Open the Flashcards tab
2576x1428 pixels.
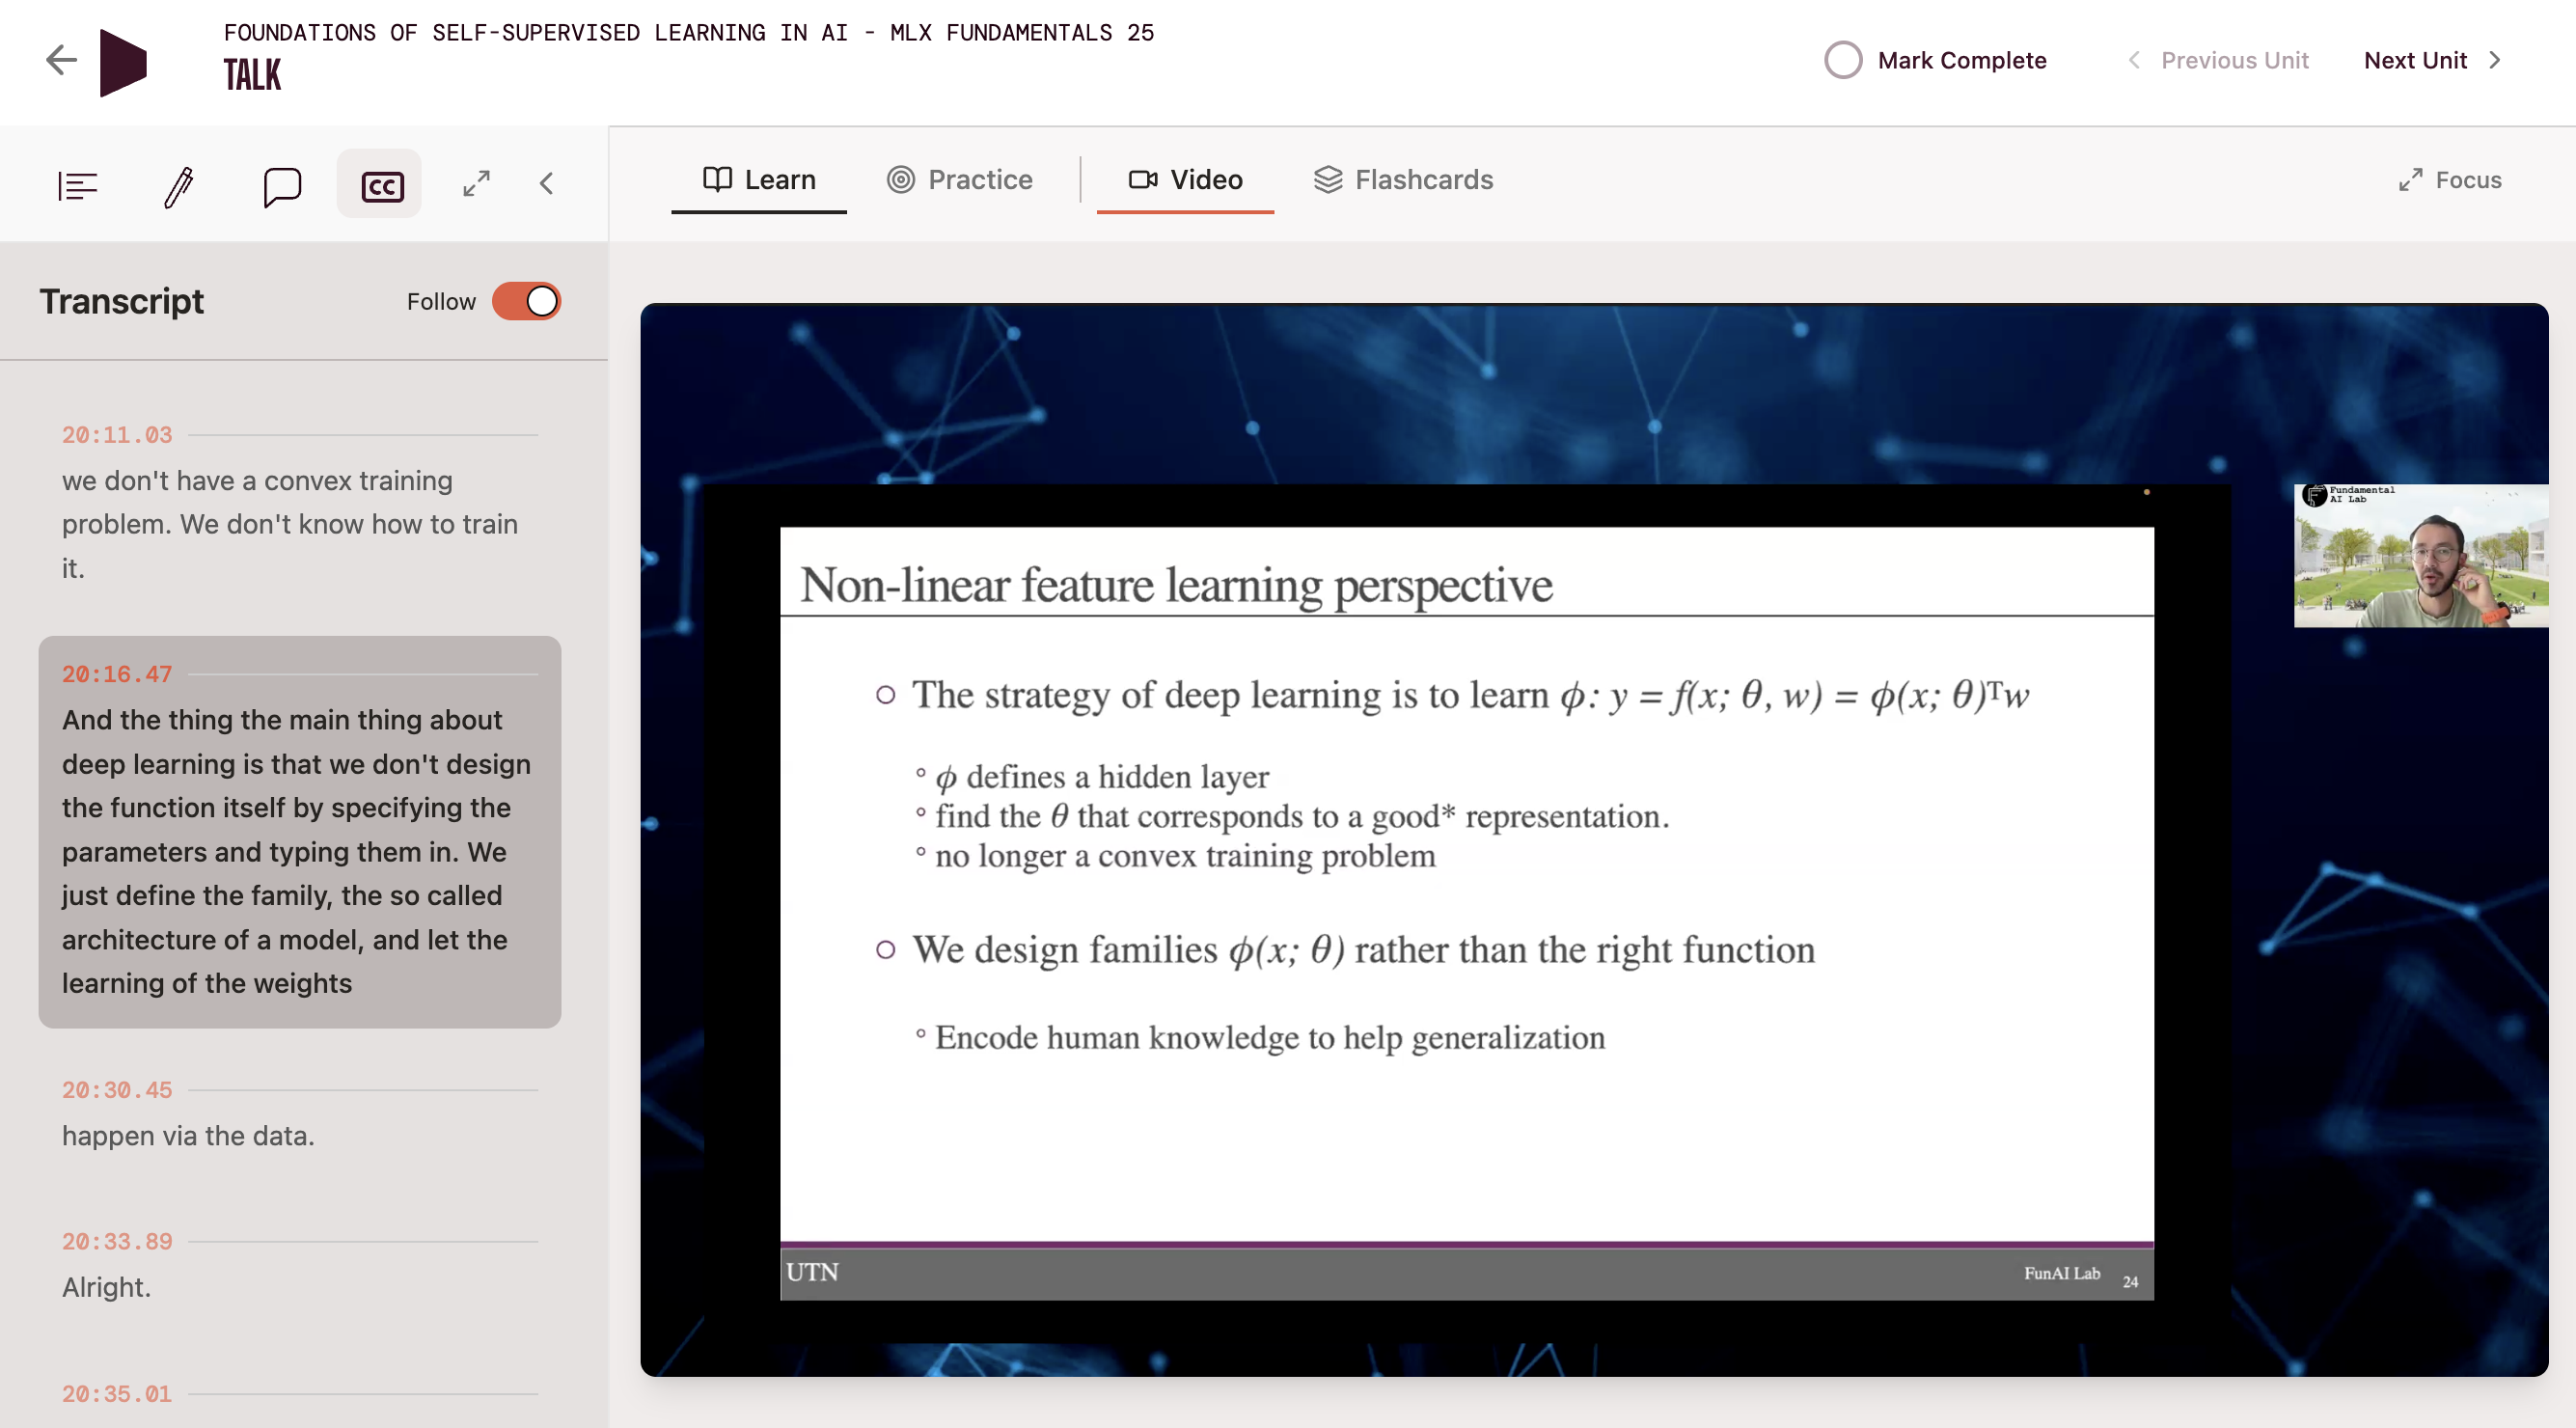1402,179
